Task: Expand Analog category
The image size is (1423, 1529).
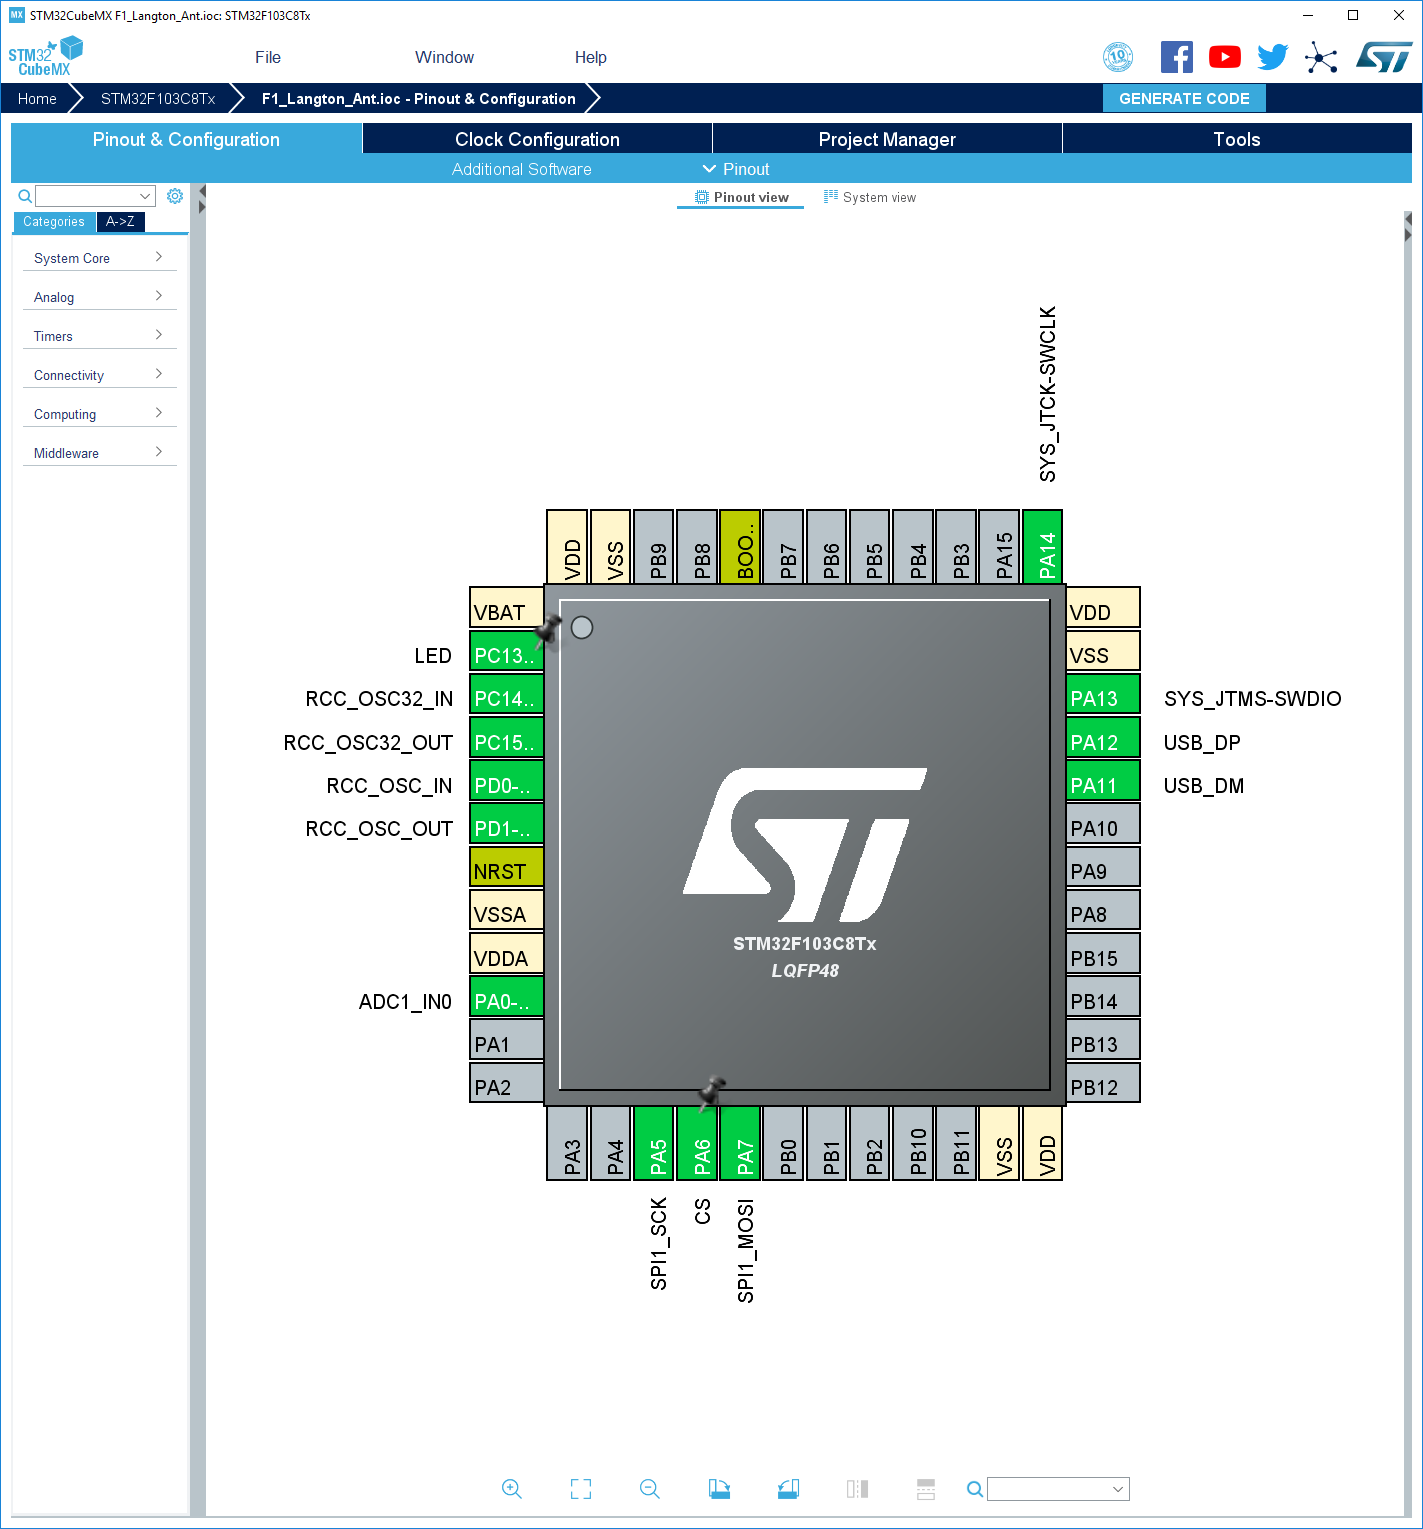Action: (99, 297)
